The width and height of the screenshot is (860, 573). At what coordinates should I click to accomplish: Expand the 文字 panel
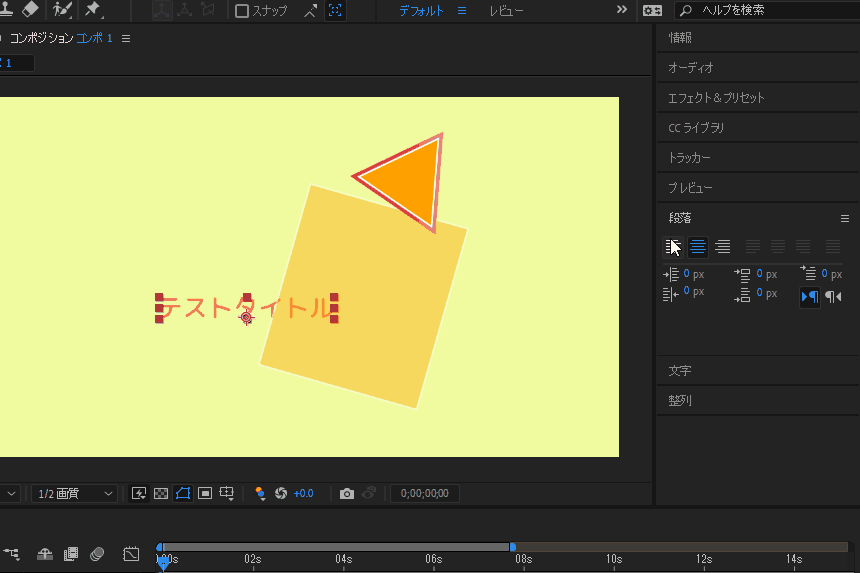(x=680, y=371)
